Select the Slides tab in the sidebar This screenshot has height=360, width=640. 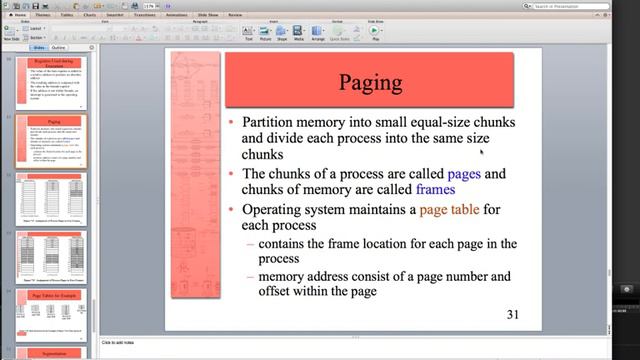click(x=39, y=48)
